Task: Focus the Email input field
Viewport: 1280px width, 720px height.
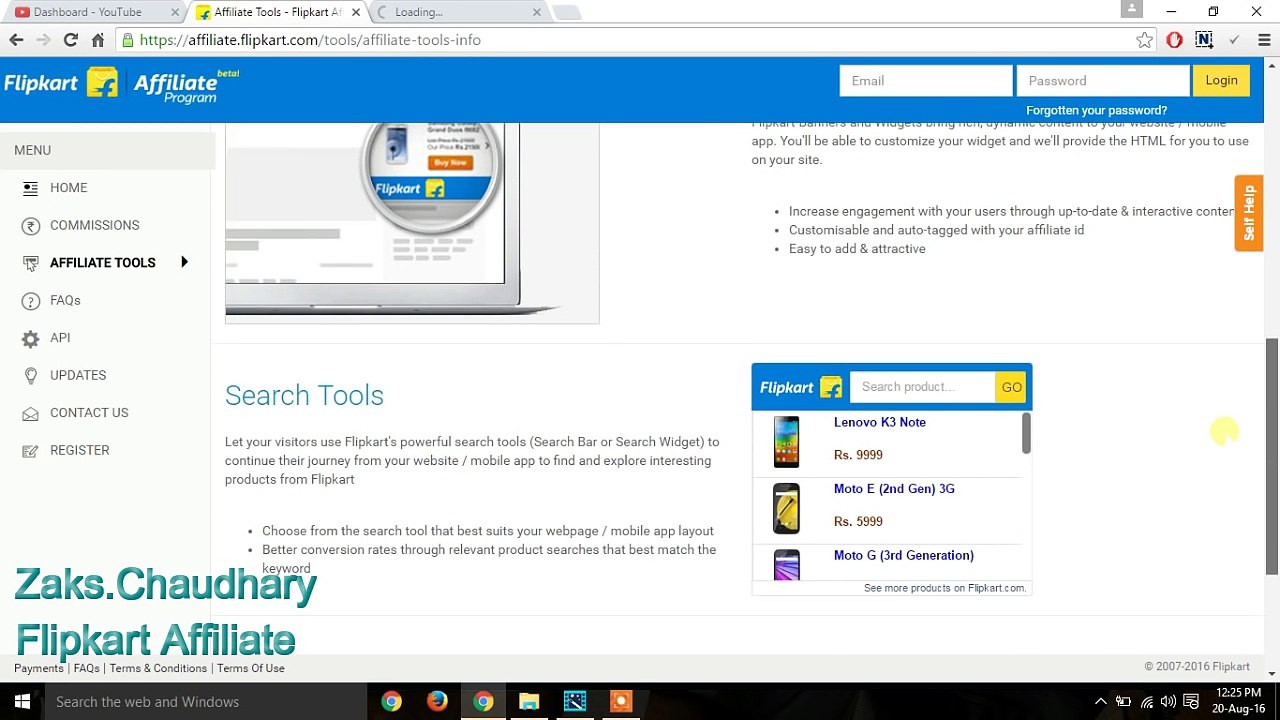Action: pos(926,81)
